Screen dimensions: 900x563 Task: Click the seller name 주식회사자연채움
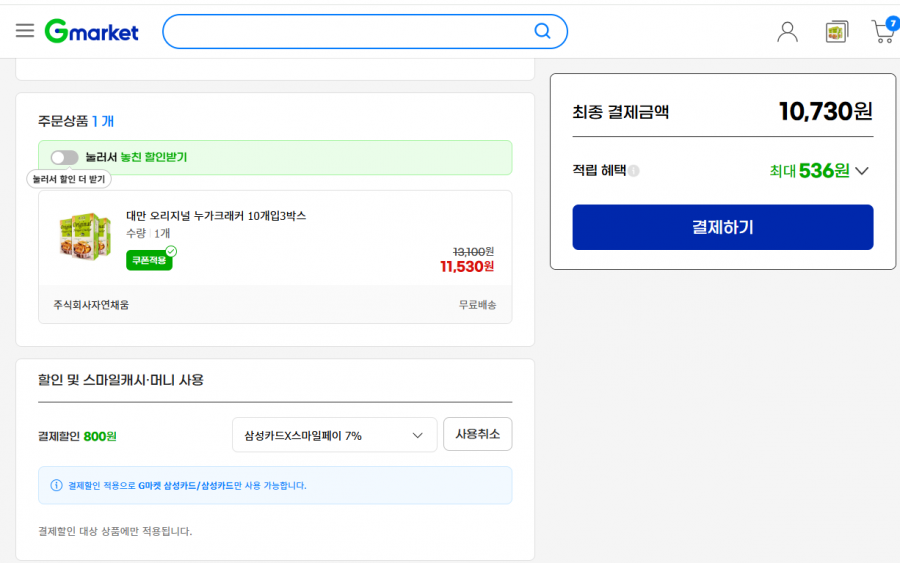91,305
